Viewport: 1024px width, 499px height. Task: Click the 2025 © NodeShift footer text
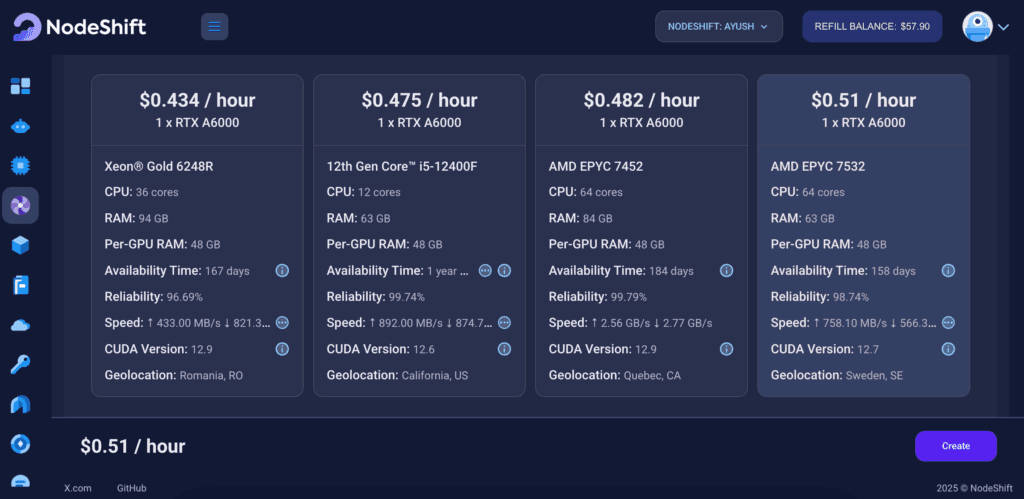click(x=972, y=488)
